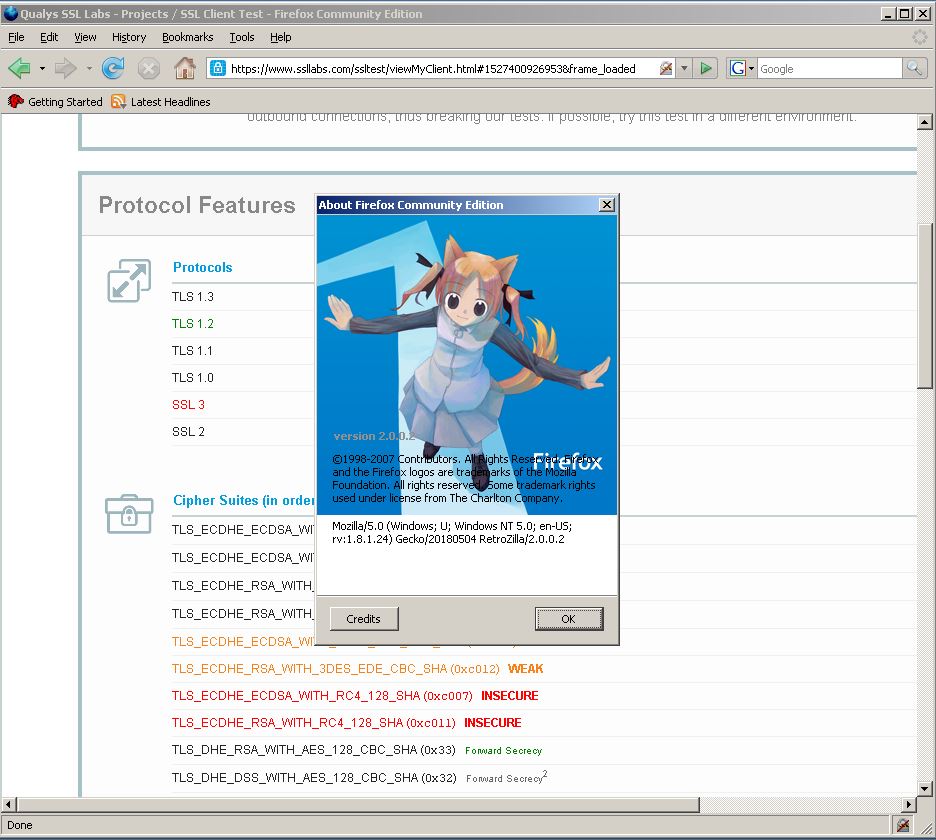Open the address bar URL history dropdown
The height and width of the screenshot is (840, 936).
pos(685,69)
